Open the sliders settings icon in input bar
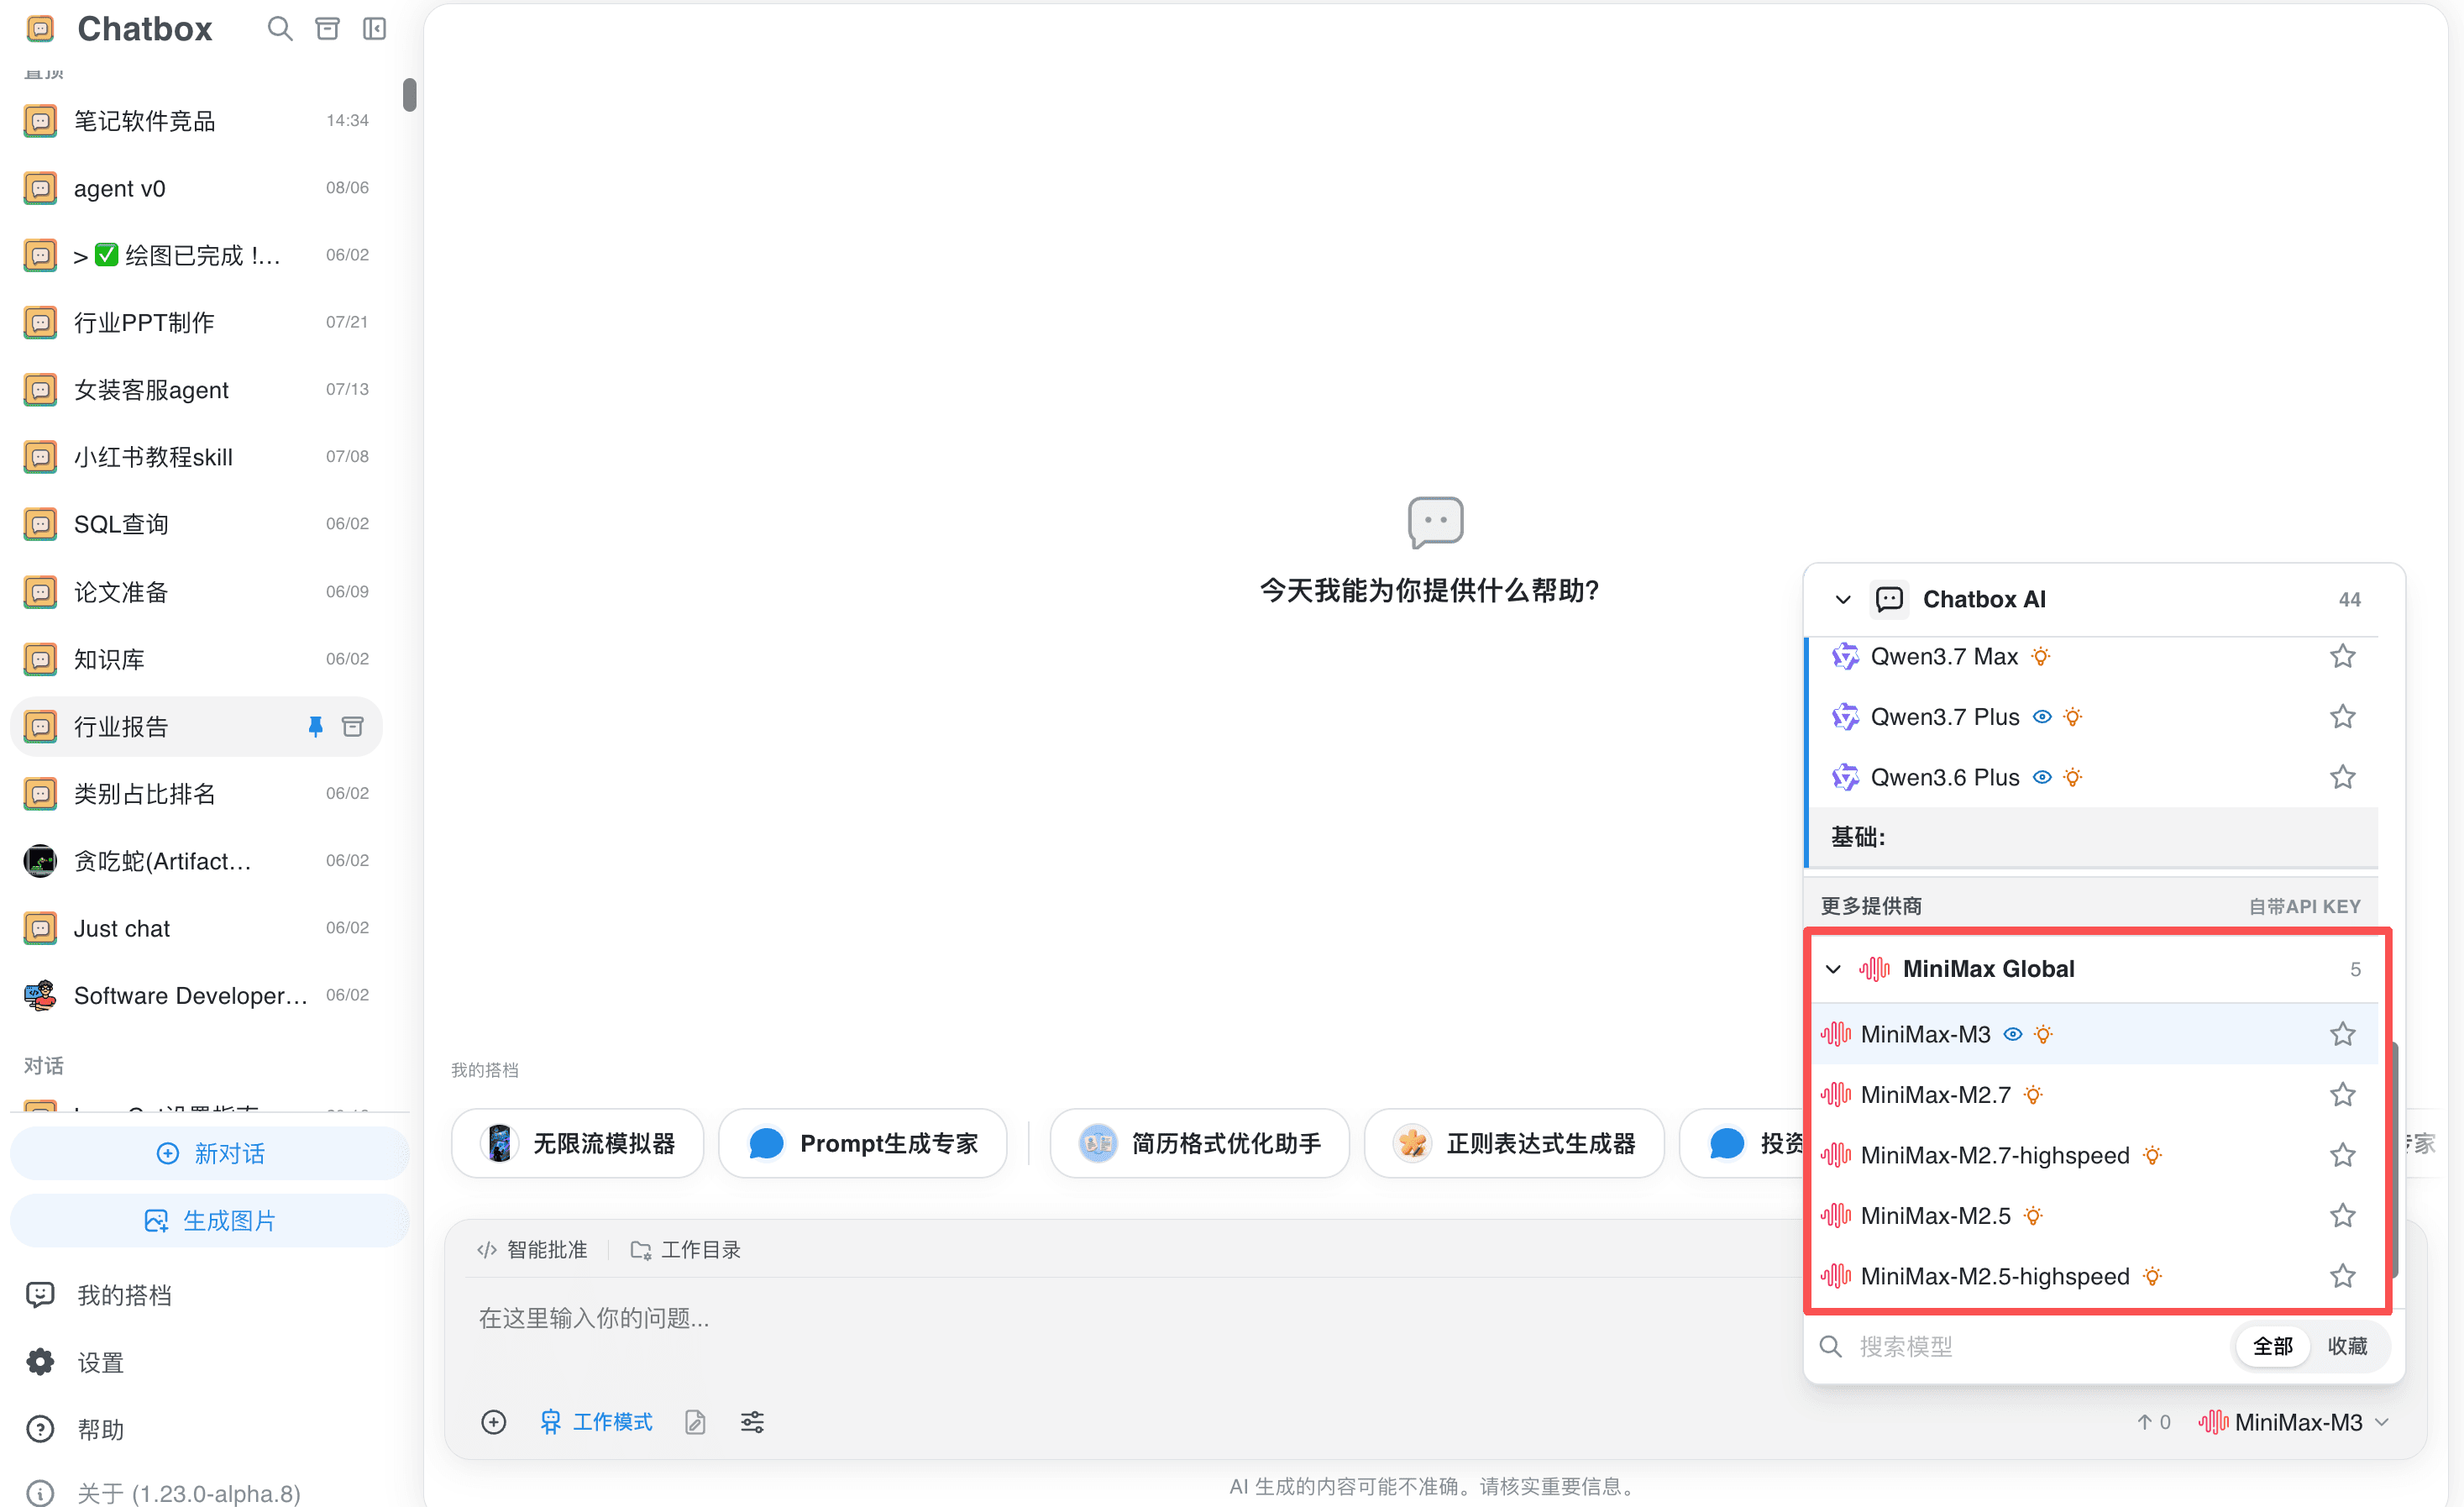The width and height of the screenshot is (2464, 1507). 752,1421
